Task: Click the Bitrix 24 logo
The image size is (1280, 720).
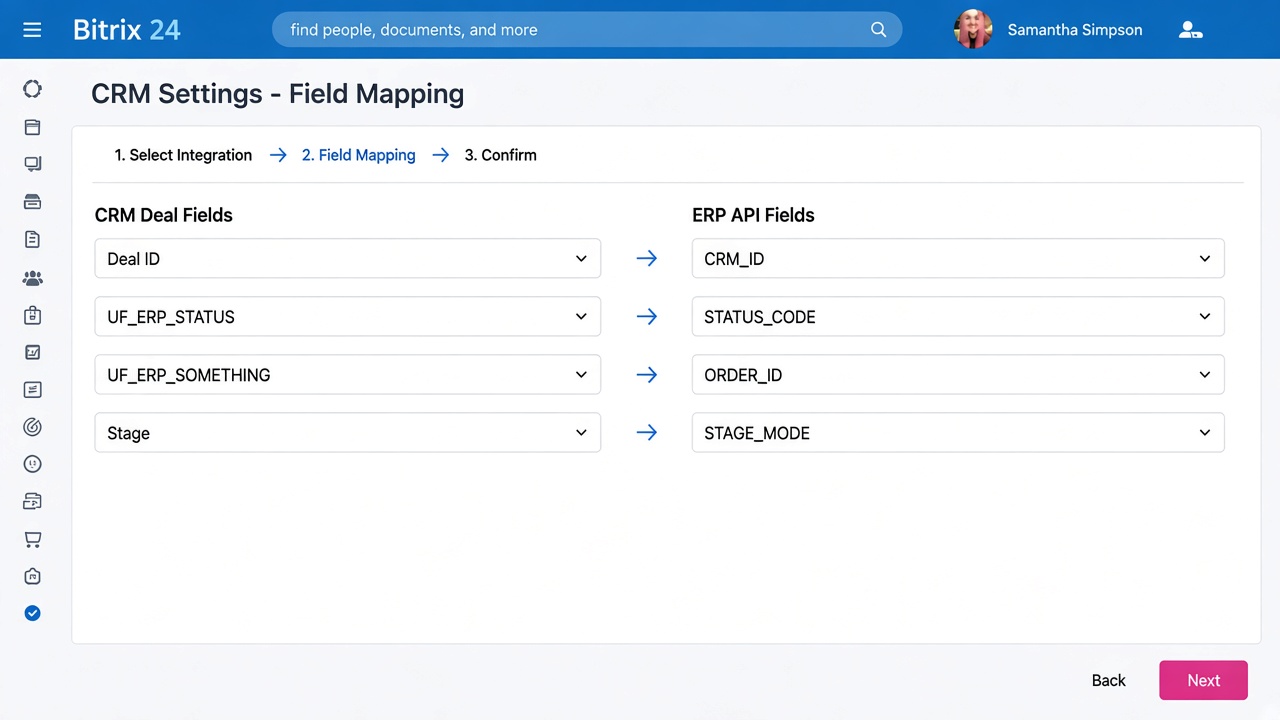Action: [x=127, y=30]
